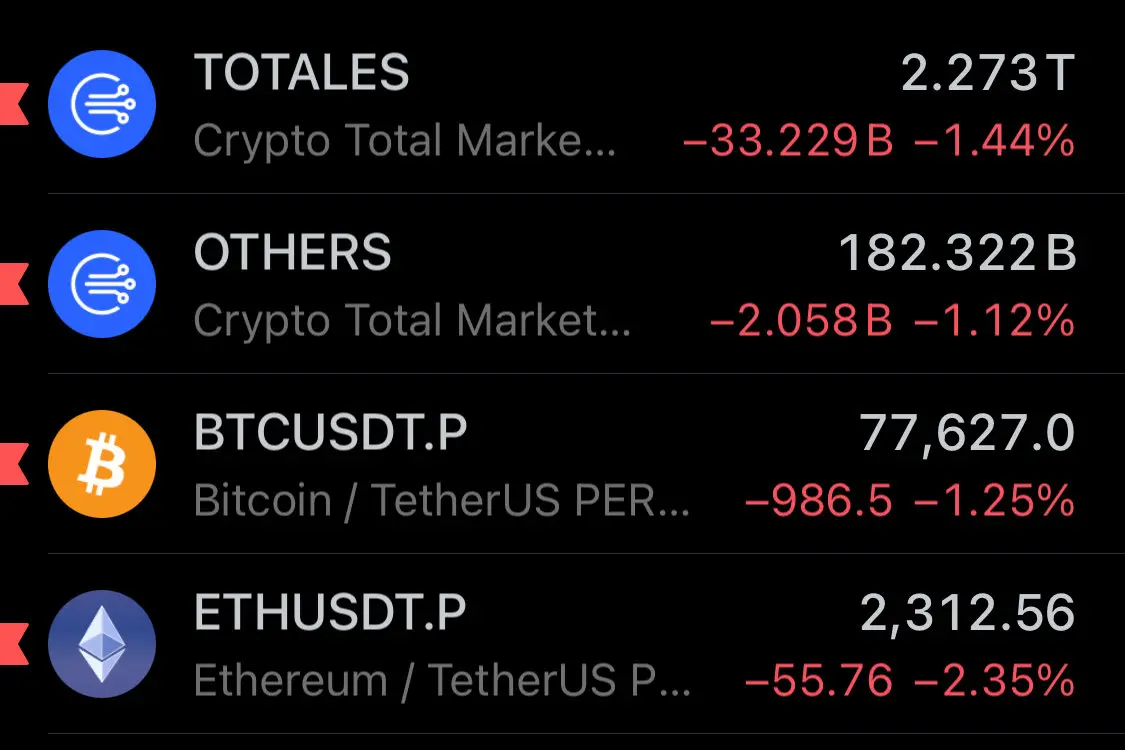Select the BTCUSDT.P ticker label

click(331, 433)
